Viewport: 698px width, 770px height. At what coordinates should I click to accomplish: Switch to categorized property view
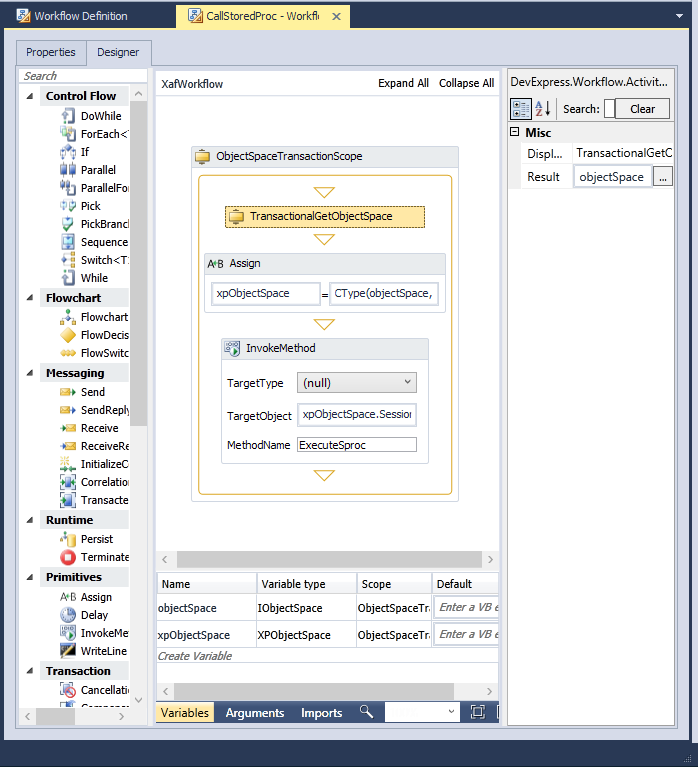(520, 109)
